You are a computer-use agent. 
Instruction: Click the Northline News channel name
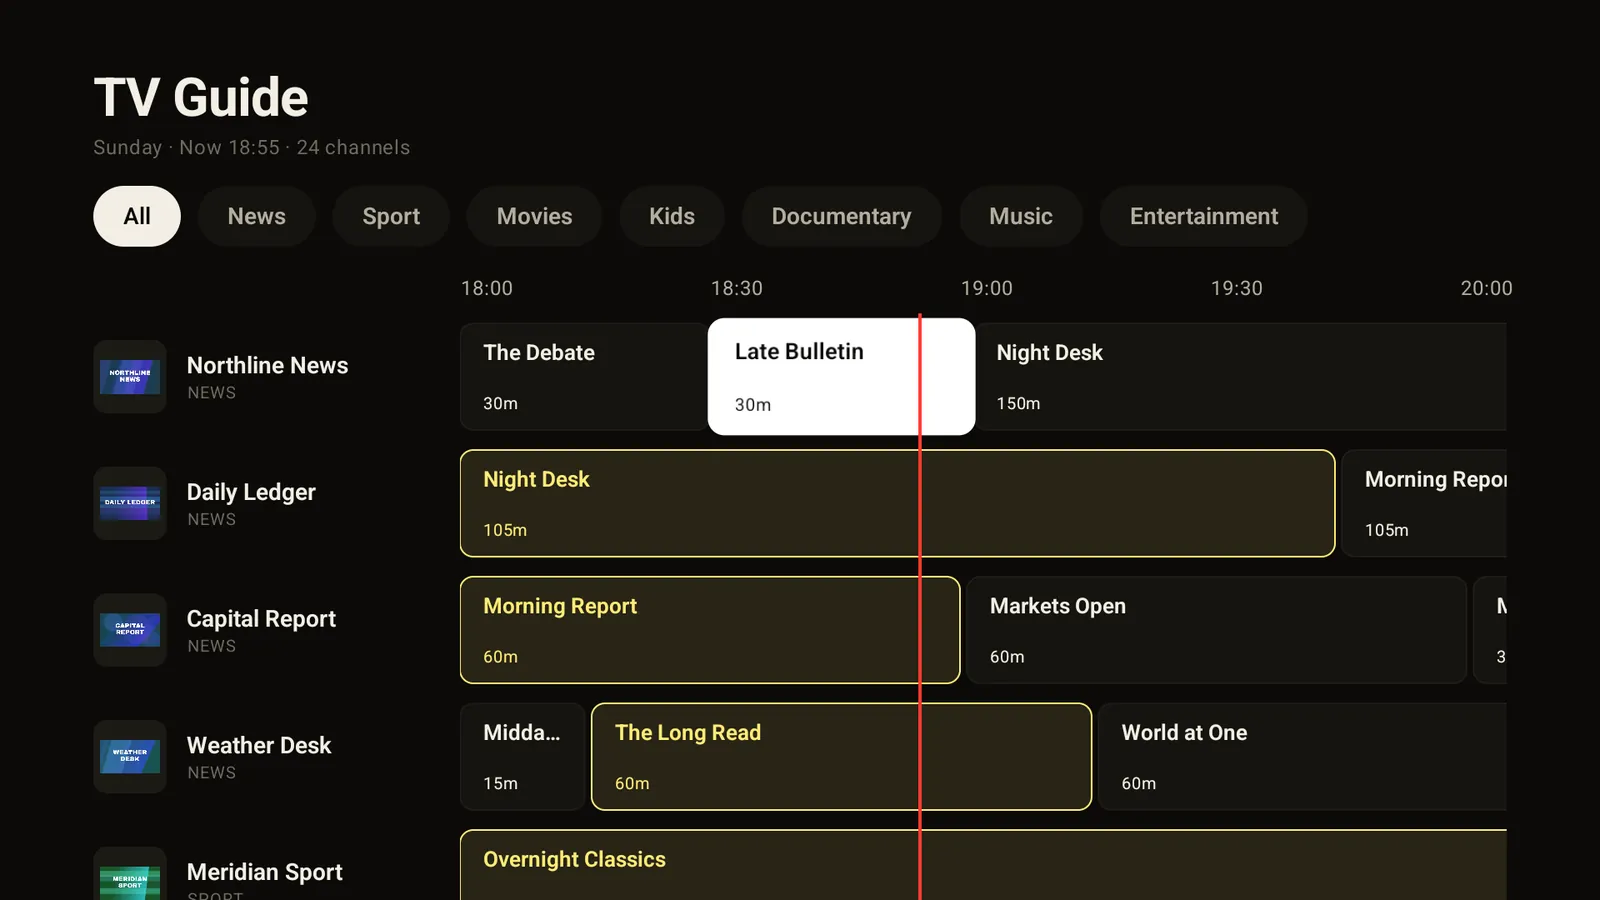267,365
